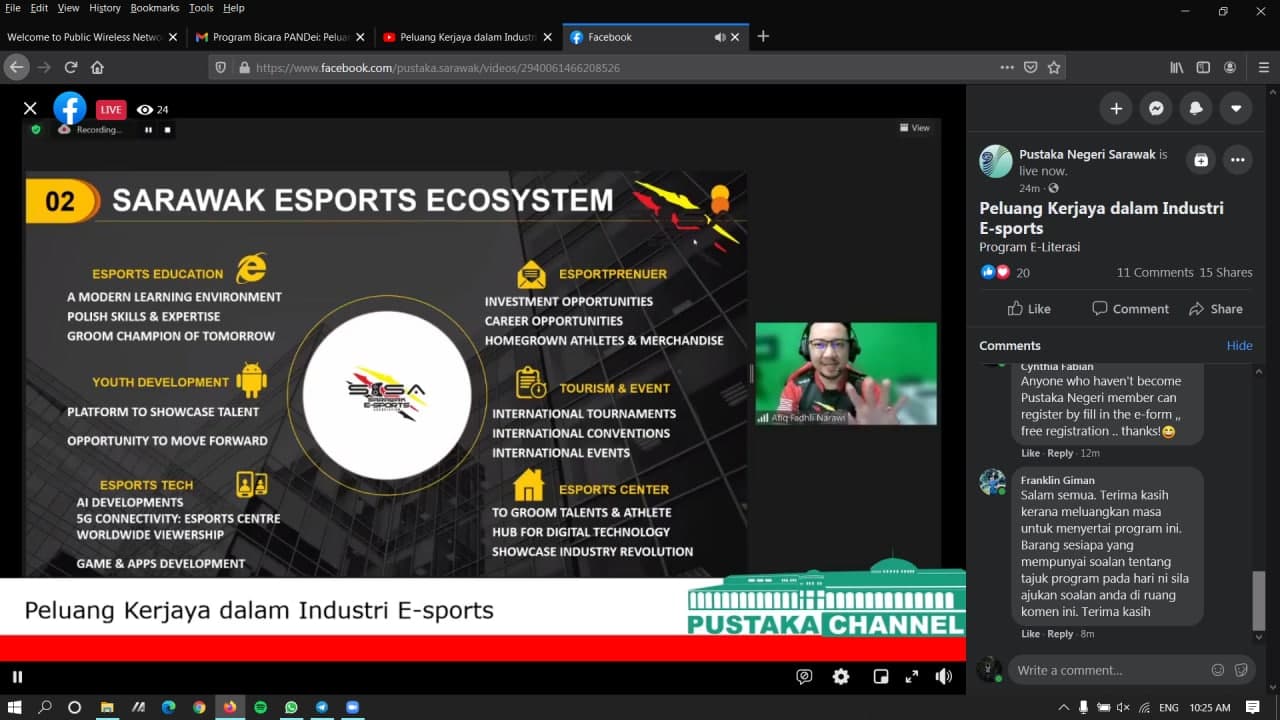Save the live video with the save icon
The width and height of the screenshot is (1280, 720).
[1200, 160]
